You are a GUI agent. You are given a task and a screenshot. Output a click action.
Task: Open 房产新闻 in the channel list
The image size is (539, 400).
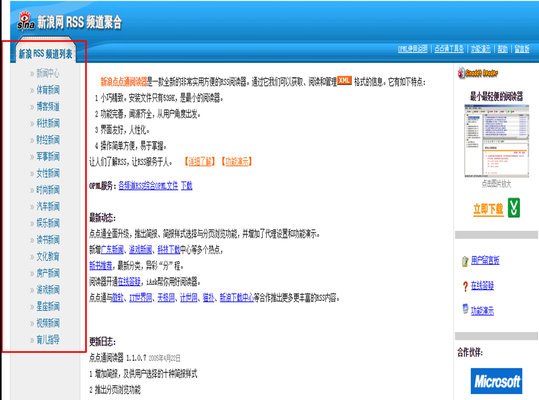coord(48,273)
